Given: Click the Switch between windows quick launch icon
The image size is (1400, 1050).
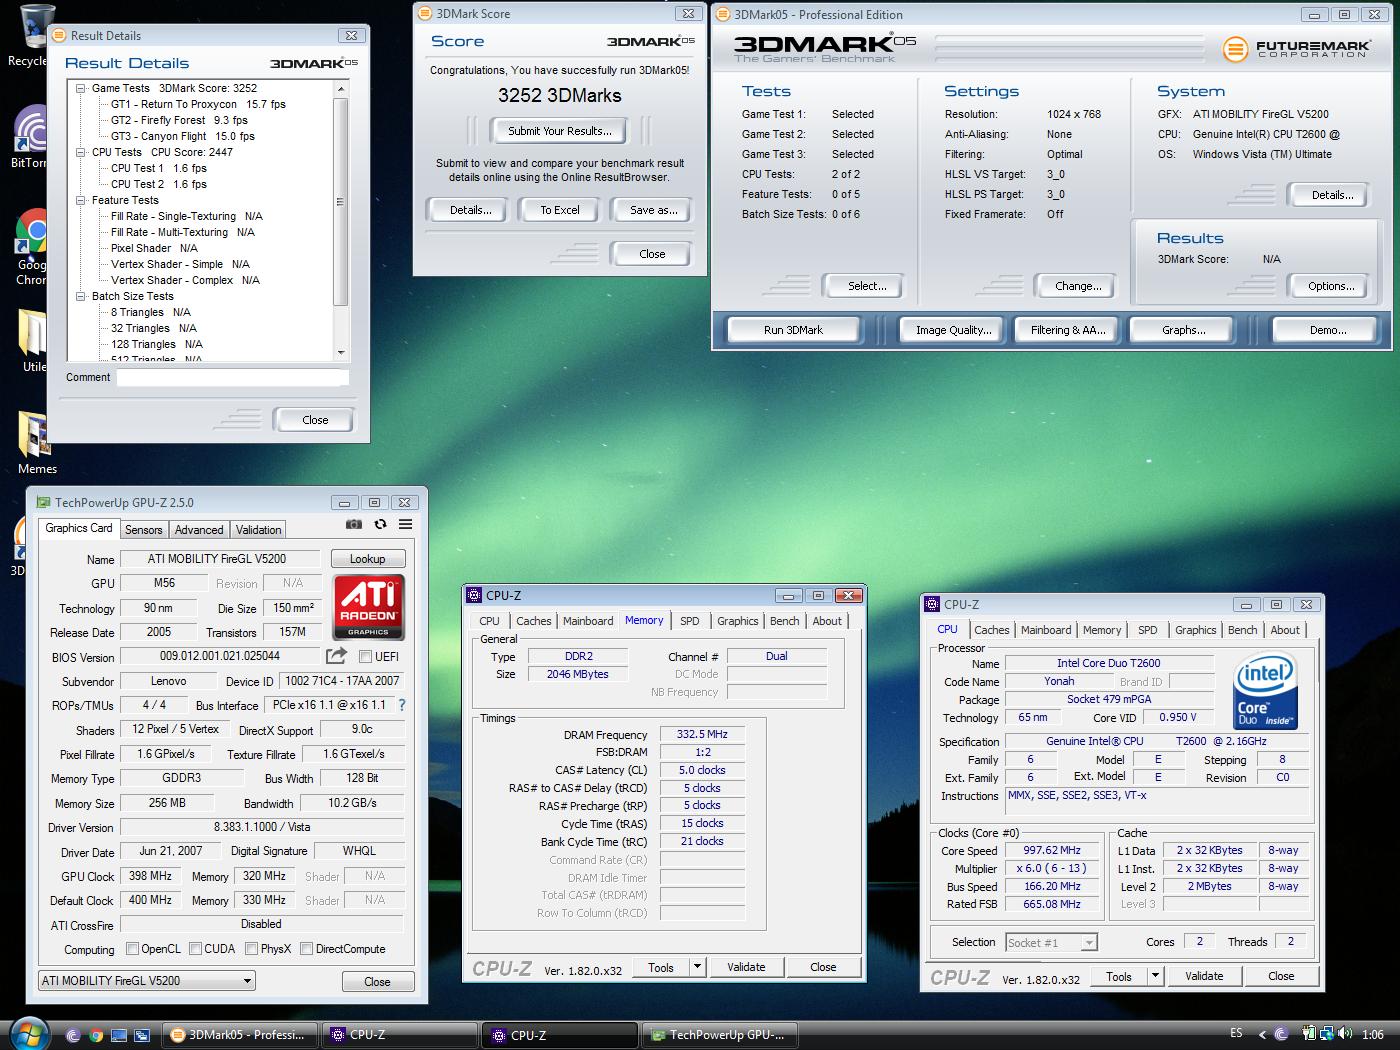Looking at the screenshot, I should (x=142, y=1035).
